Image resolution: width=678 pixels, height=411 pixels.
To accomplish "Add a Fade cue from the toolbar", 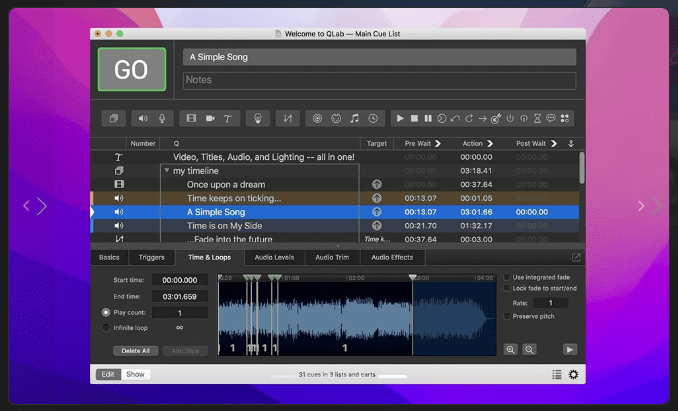I will (x=288, y=118).
